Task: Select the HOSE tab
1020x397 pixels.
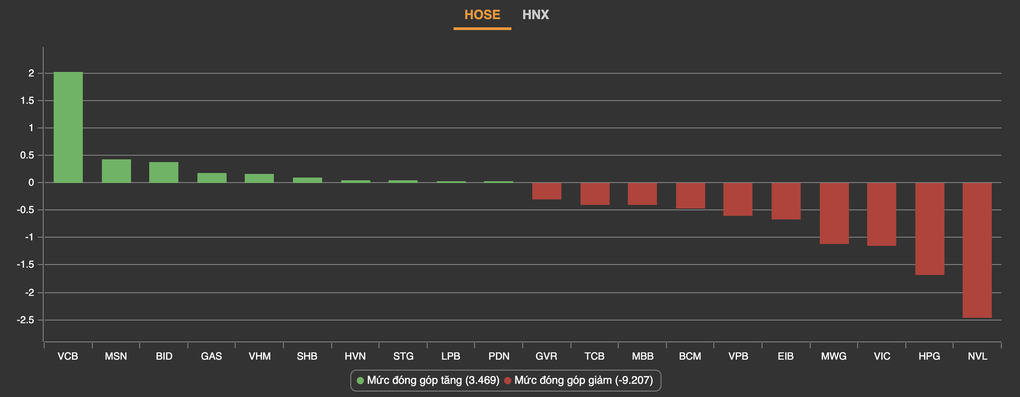Action: 482,15
